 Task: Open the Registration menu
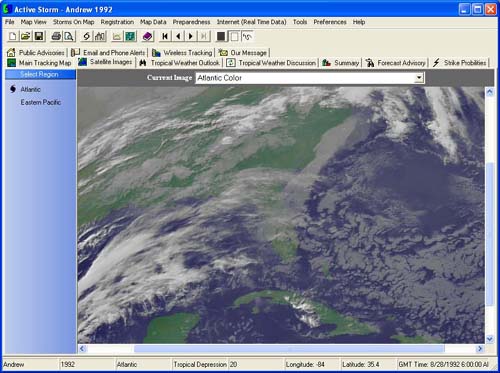117,22
